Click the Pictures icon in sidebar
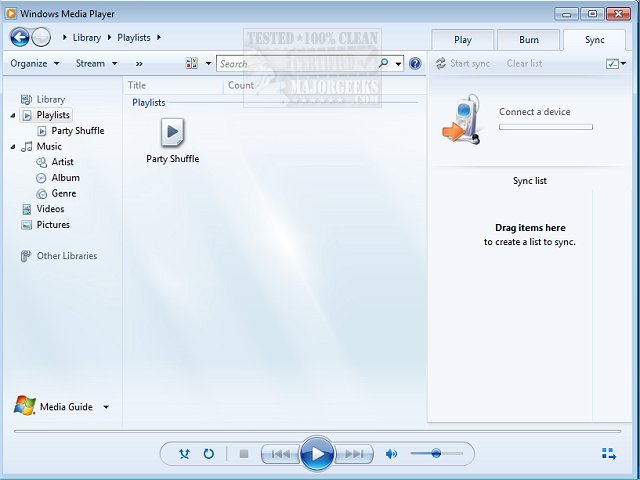The height and width of the screenshot is (480, 640). click(x=27, y=225)
